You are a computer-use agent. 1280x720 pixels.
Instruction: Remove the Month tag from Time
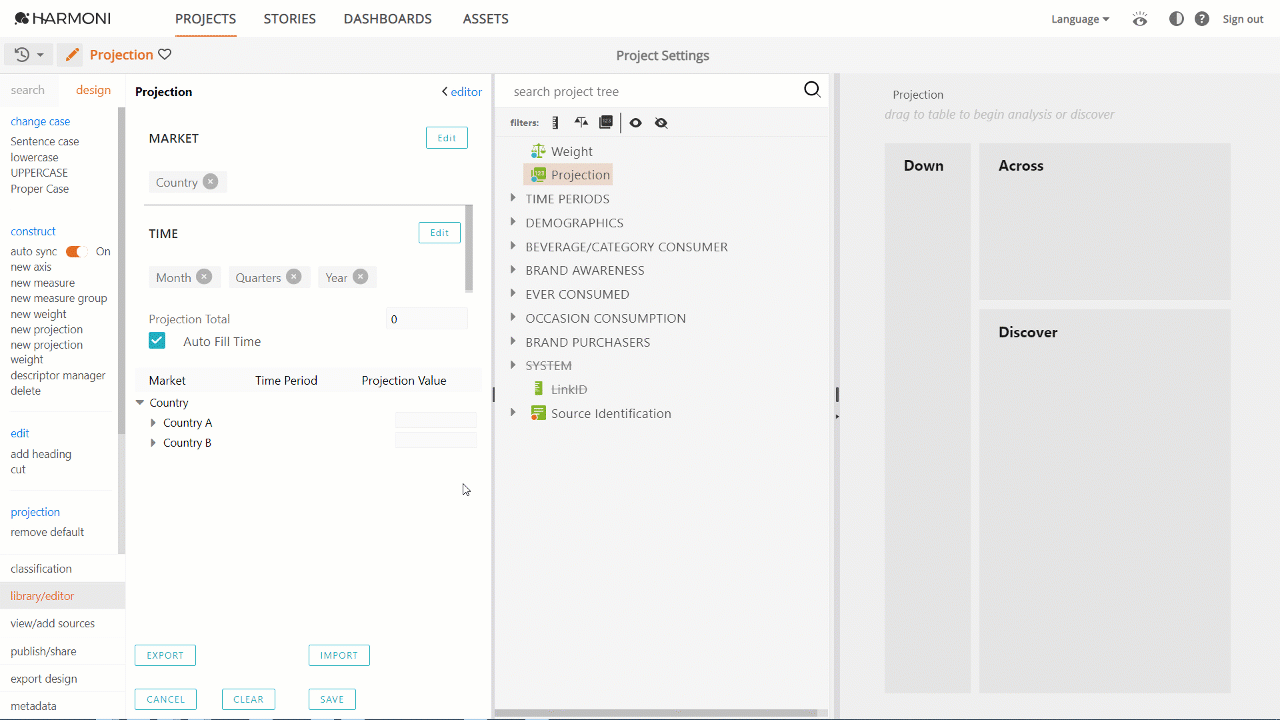(x=204, y=277)
